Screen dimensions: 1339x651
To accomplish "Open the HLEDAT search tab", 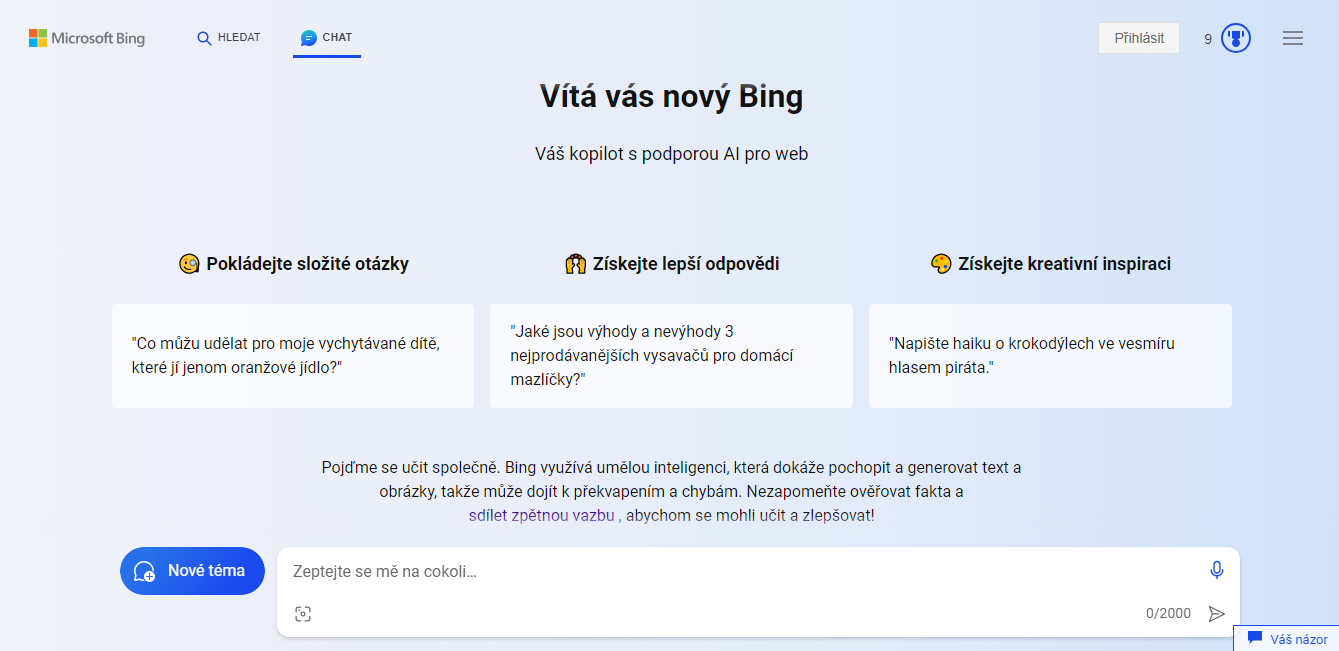I will (229, 38).
